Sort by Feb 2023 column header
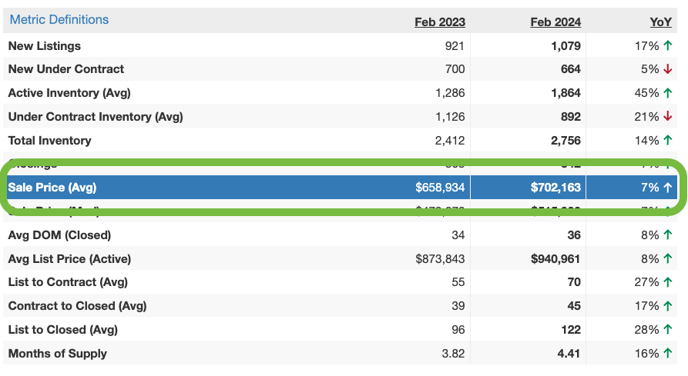 click(440, 22)
